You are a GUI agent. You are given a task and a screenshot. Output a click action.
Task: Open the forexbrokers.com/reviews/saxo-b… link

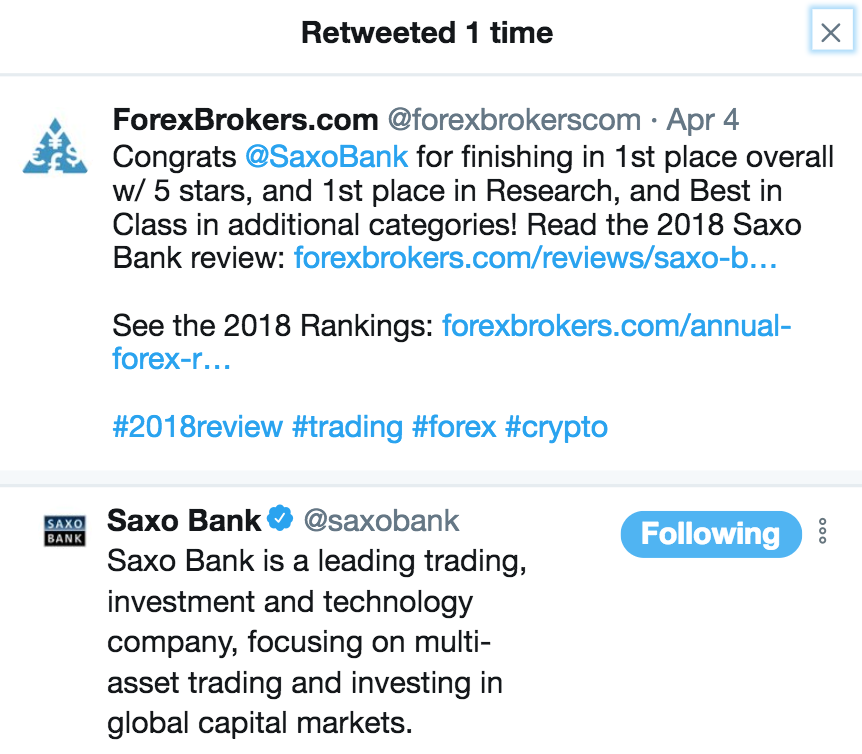(536, 259)
